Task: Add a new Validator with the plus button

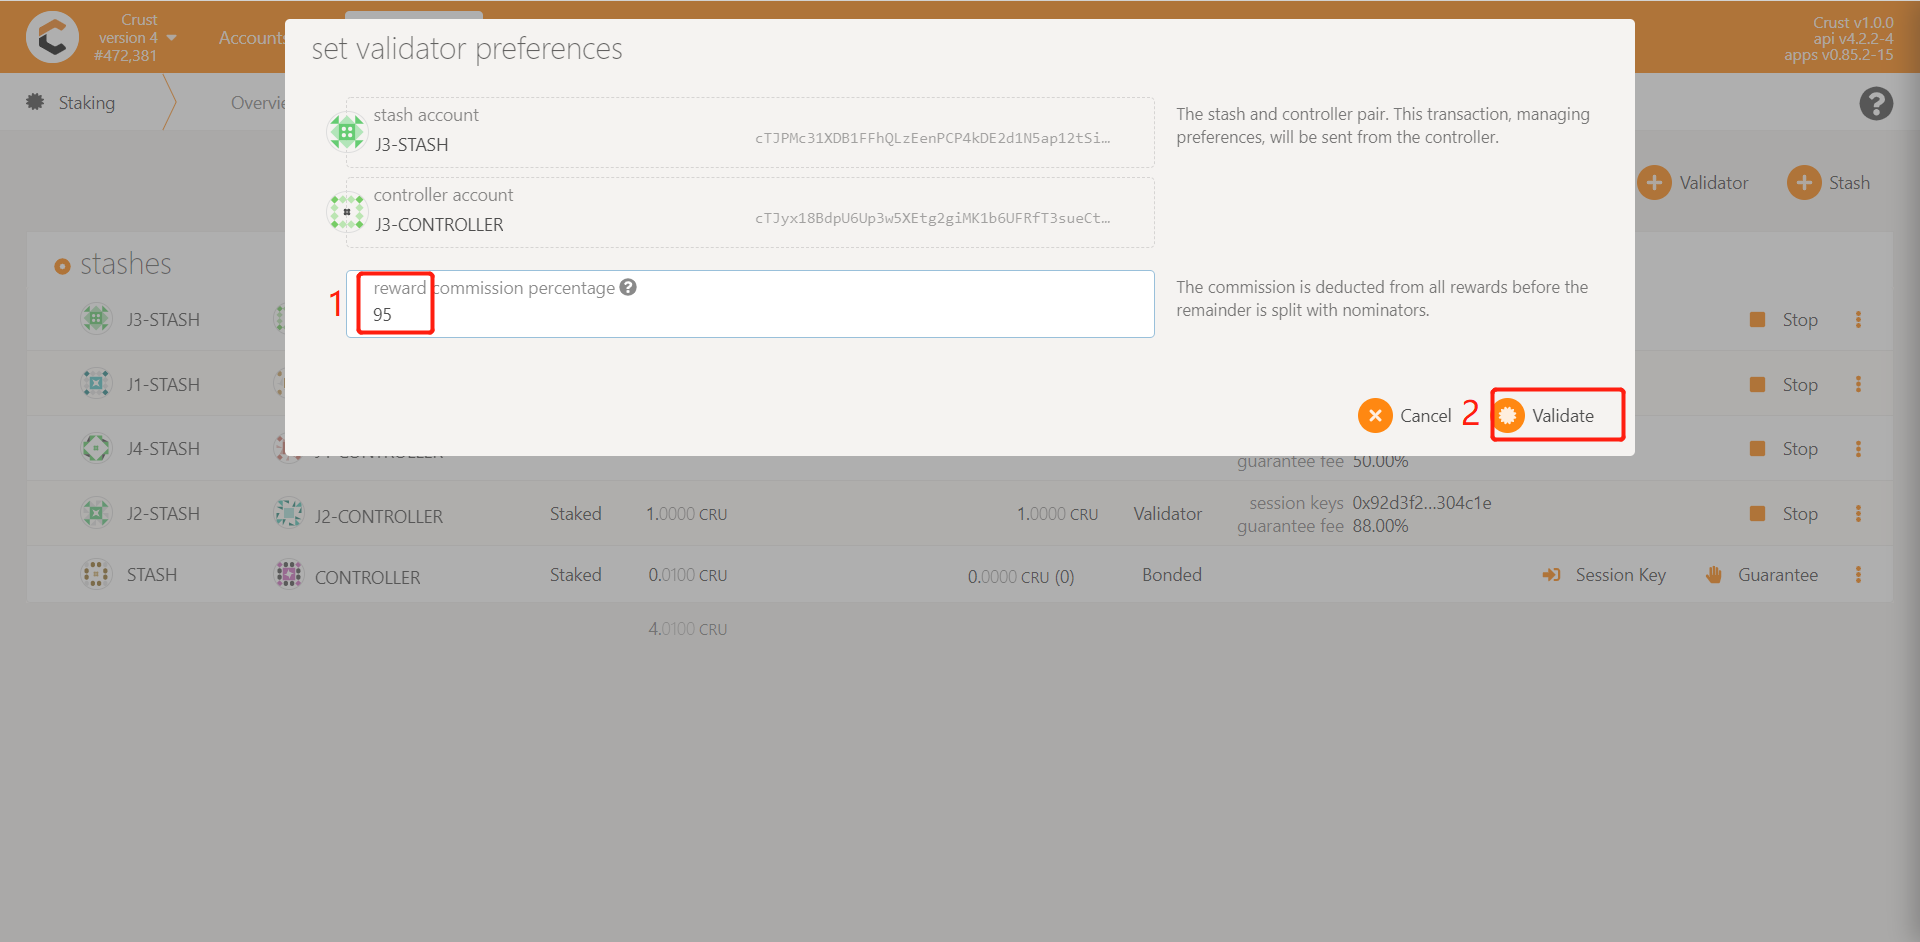Action: pyautogui.click(x=1693, y=182)
